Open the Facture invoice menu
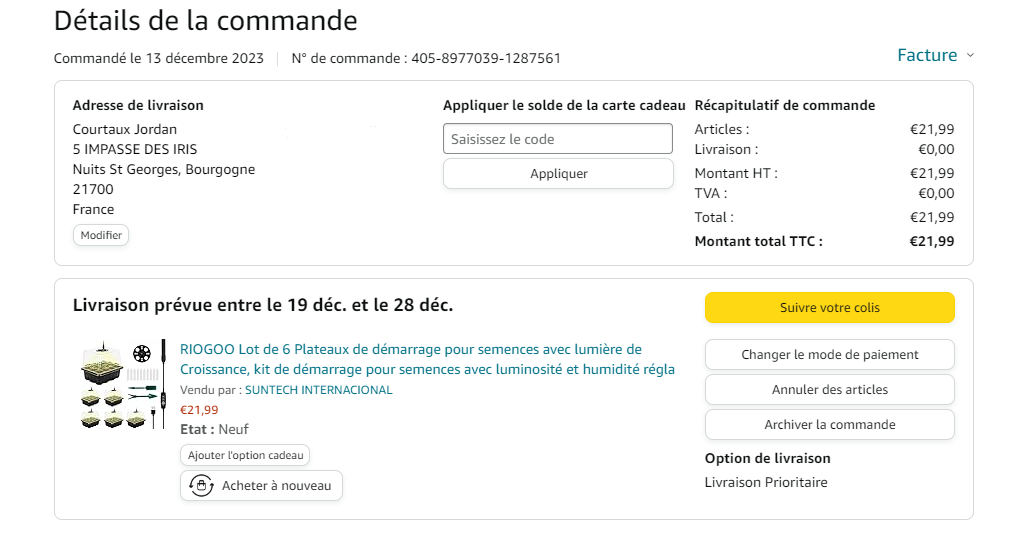The image size is (1012, 536). (927, 55)
